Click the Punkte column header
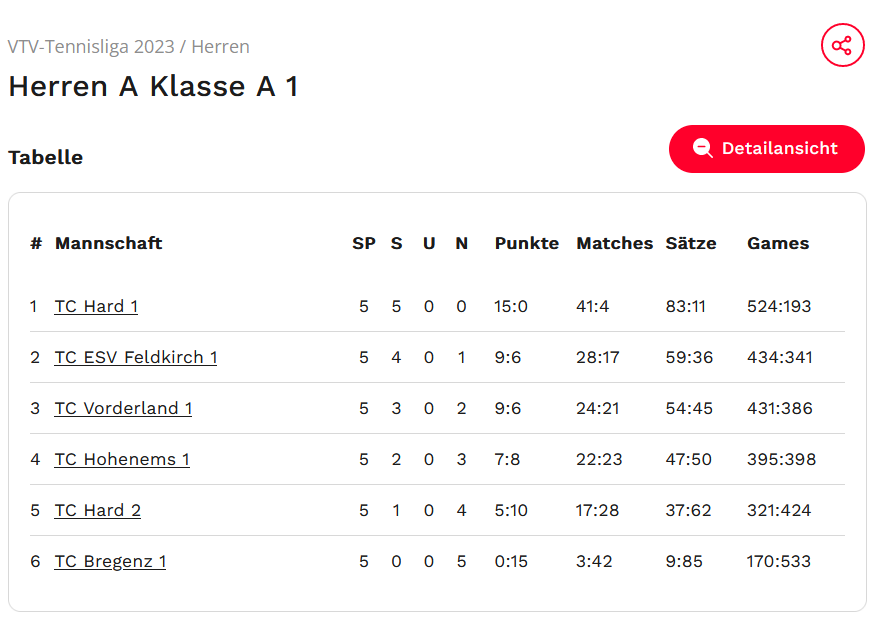Viewport: 878px width, 639px height. 526,243
